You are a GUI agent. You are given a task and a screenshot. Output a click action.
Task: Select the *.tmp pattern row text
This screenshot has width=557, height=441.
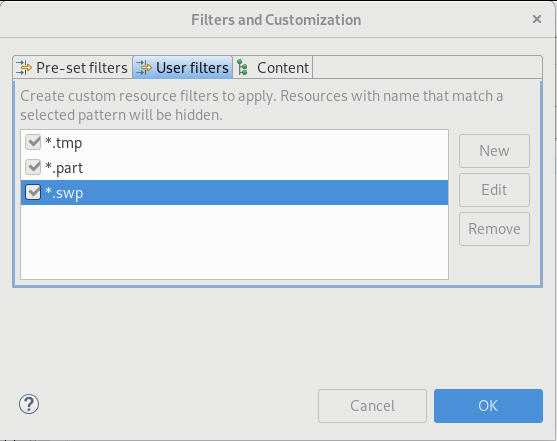click(x=64, y=143)
